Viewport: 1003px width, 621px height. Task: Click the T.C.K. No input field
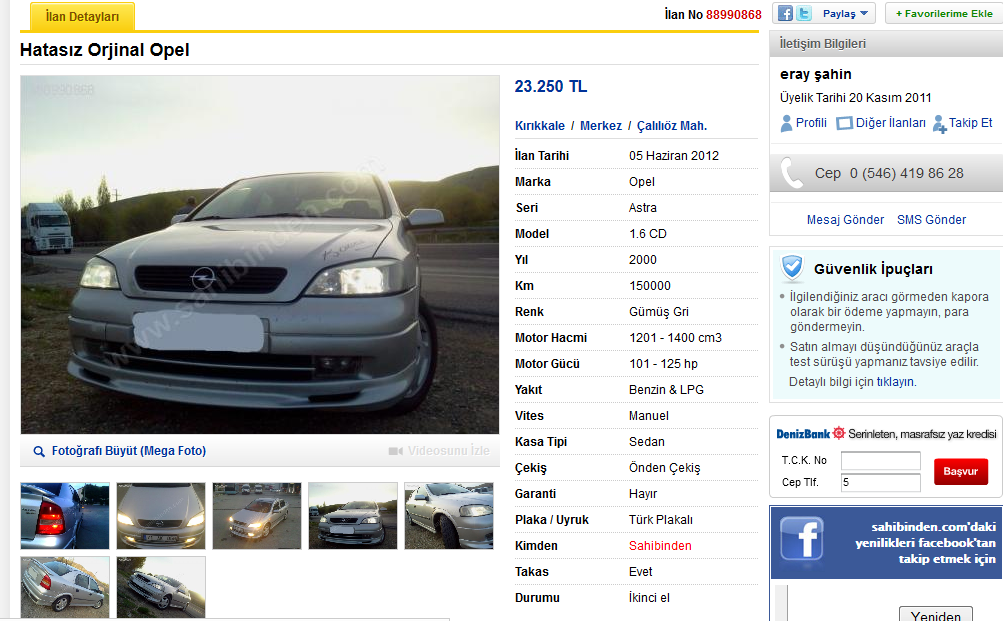pyautogui.click(x=880, y=460)
